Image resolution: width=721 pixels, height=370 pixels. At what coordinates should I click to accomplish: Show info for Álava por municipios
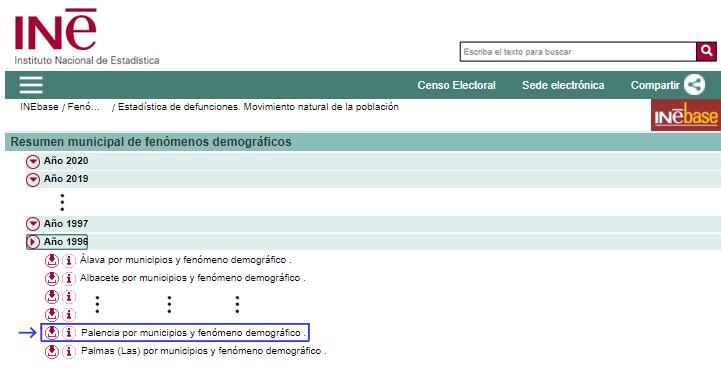[69, 261]
